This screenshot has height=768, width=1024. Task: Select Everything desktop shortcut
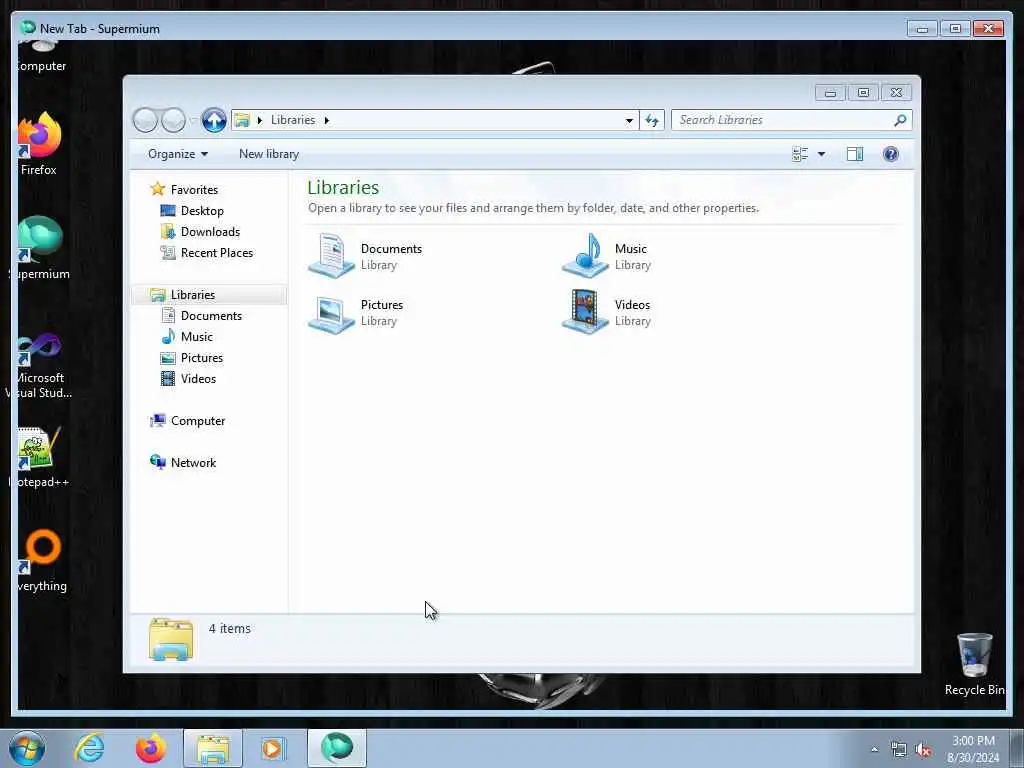point(42,562)
